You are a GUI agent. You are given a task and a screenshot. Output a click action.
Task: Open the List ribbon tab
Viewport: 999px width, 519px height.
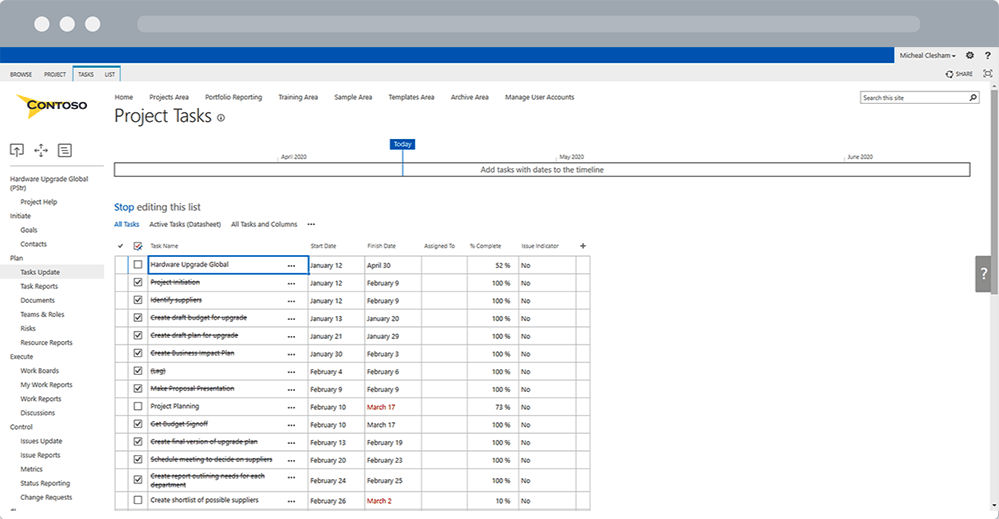tap(110, 74)
